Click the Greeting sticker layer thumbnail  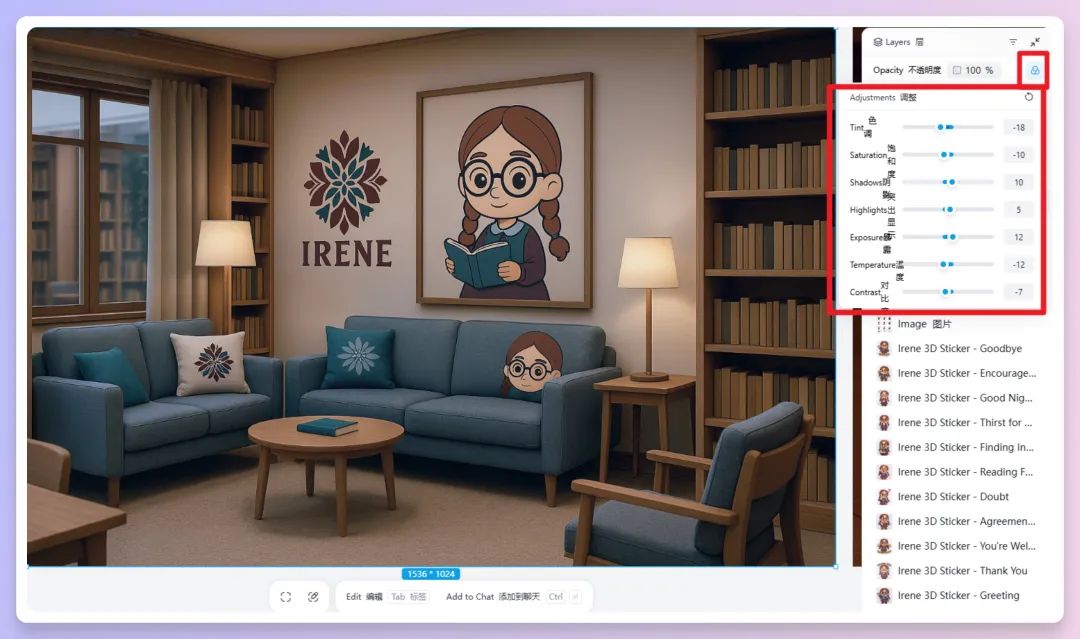point(884,596)
